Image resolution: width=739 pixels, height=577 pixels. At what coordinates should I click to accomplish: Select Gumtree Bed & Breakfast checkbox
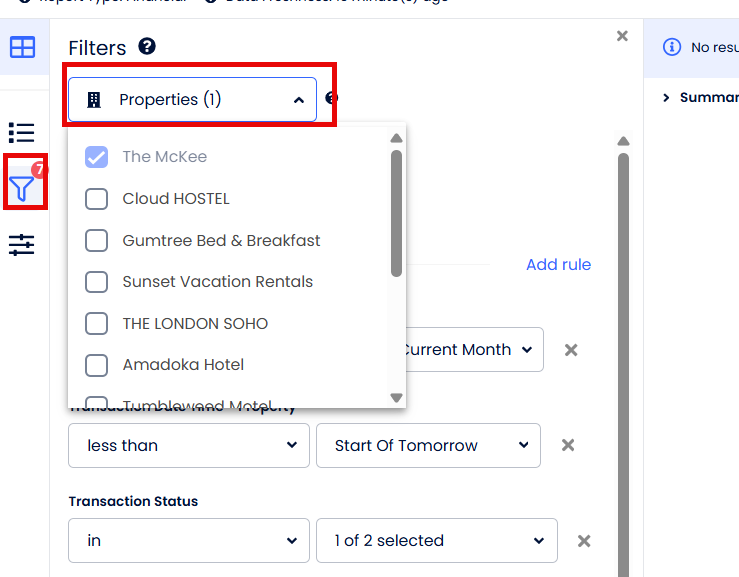(97, 241)
